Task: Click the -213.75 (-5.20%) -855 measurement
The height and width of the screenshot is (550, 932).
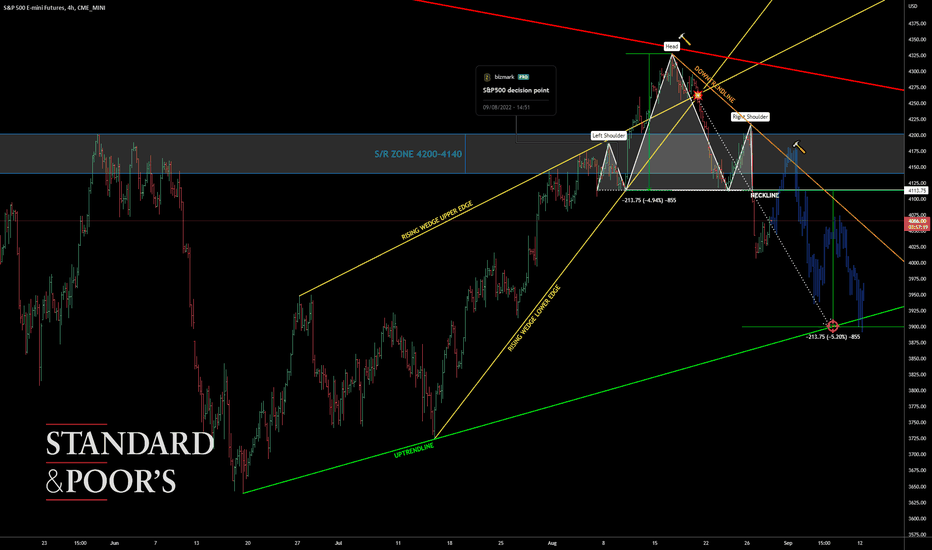Action: (x=833, y=337)
